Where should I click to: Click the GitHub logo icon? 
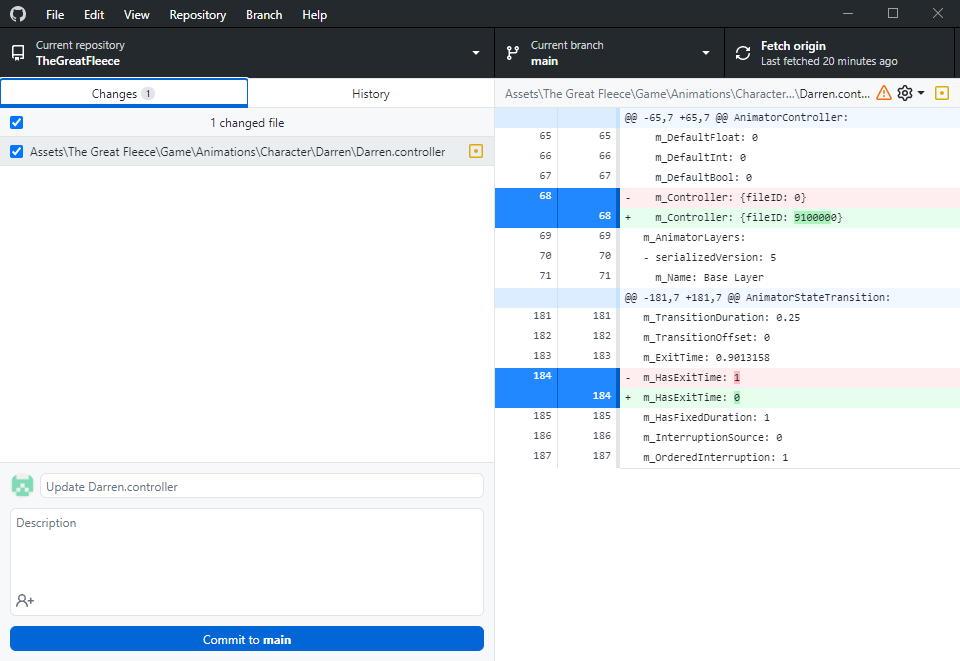(x=18, y=13)
